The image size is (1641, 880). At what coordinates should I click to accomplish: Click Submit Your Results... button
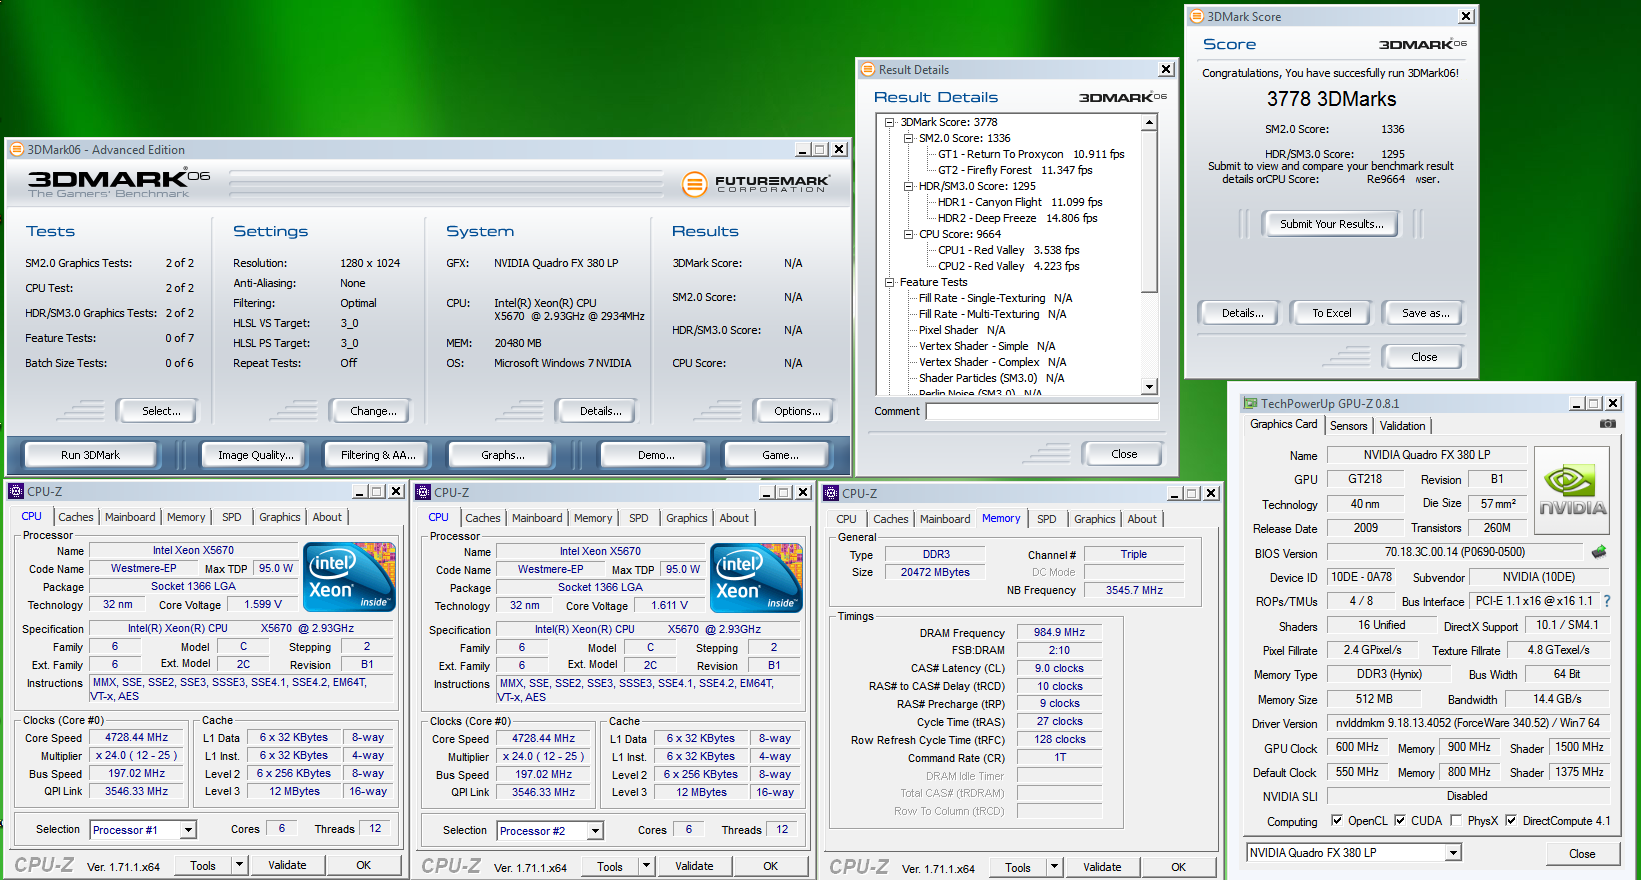(x=1332, y=224)
